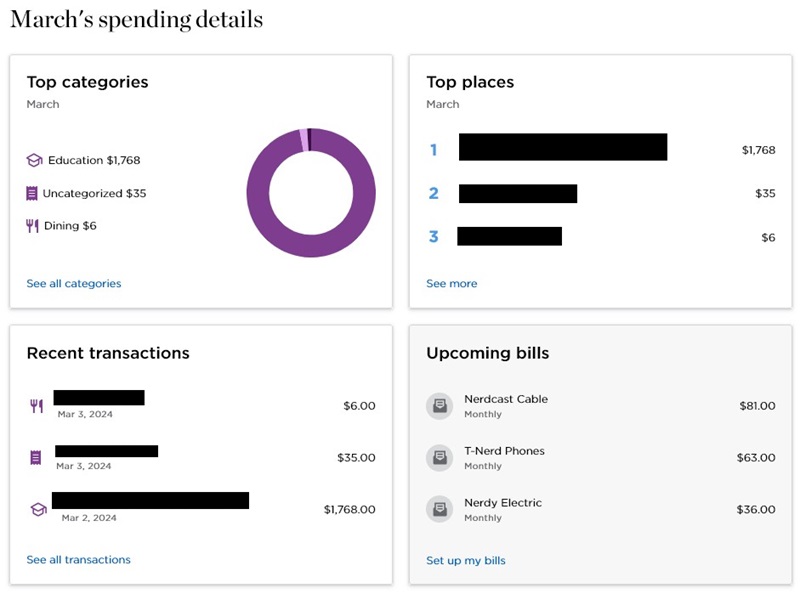
Task: Select the number 1 ranked top place
Action: (562, 148)
